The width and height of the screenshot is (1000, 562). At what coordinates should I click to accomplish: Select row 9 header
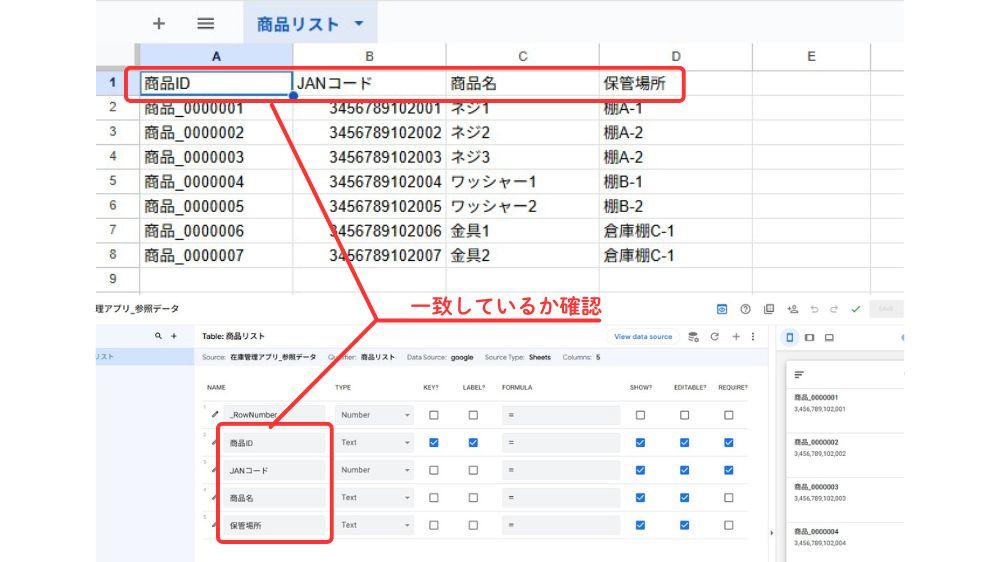point(113,279)
